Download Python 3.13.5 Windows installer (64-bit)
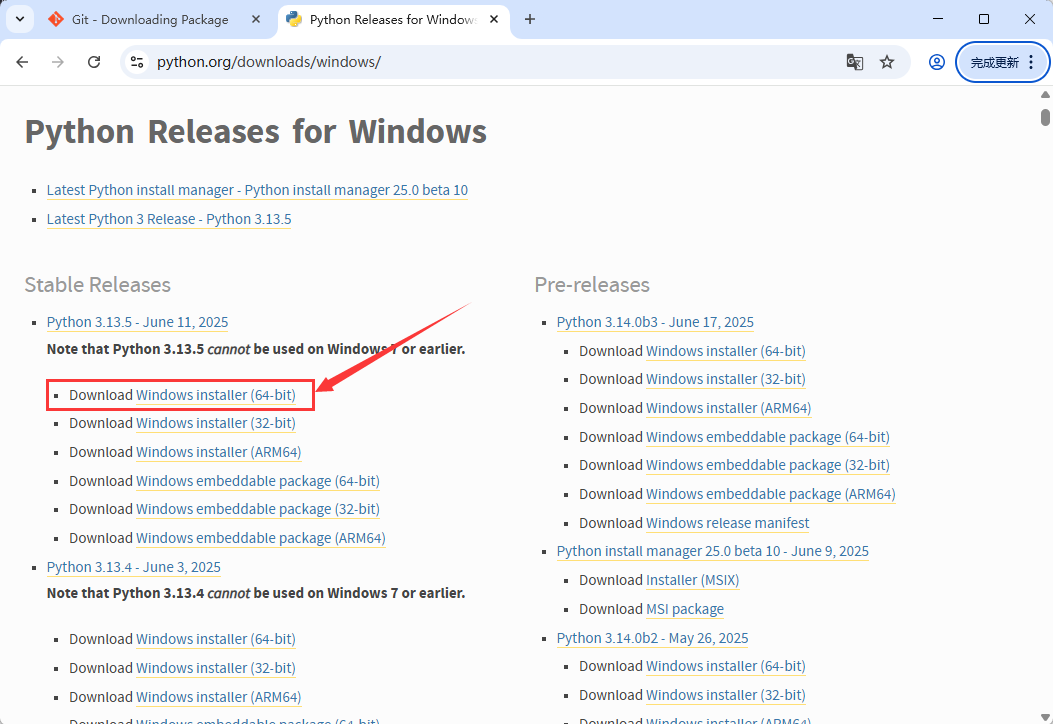 216,395
